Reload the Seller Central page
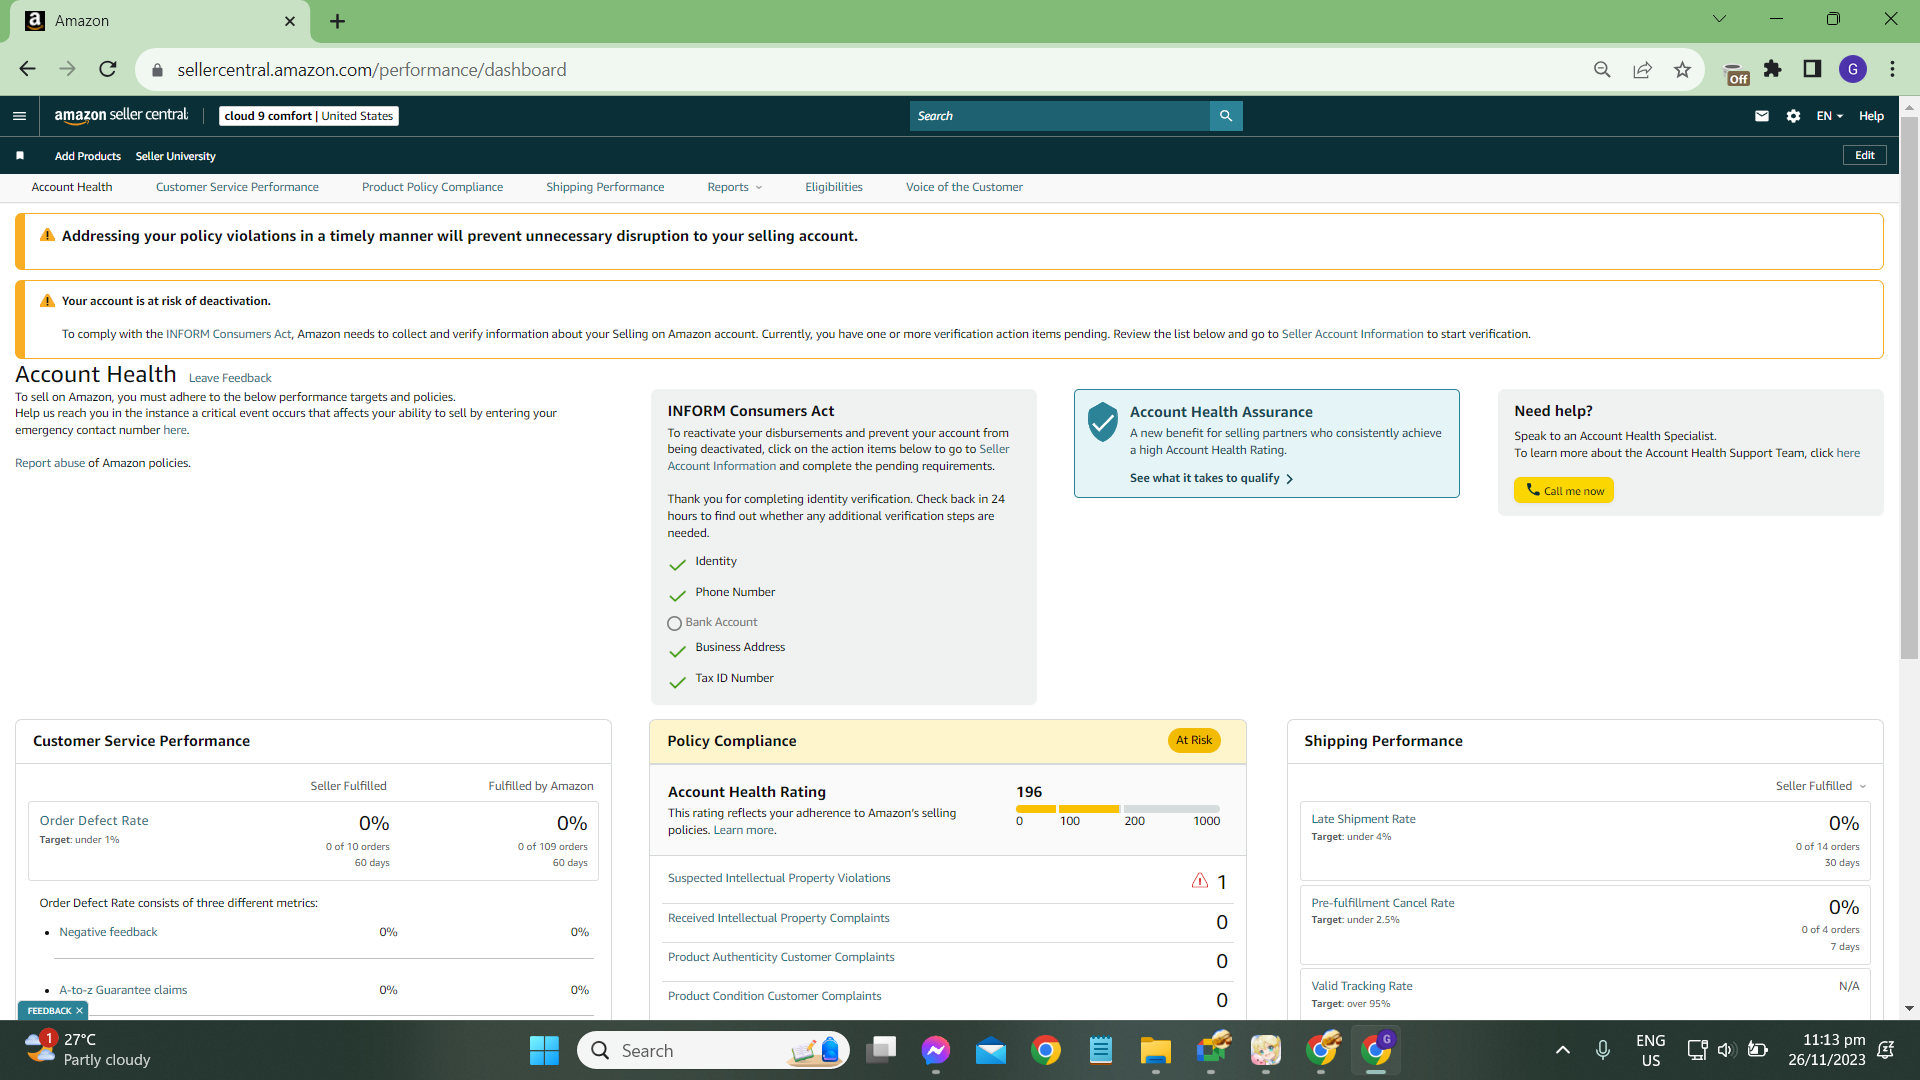The image size is (1920, 1080). tap(108, 69)
